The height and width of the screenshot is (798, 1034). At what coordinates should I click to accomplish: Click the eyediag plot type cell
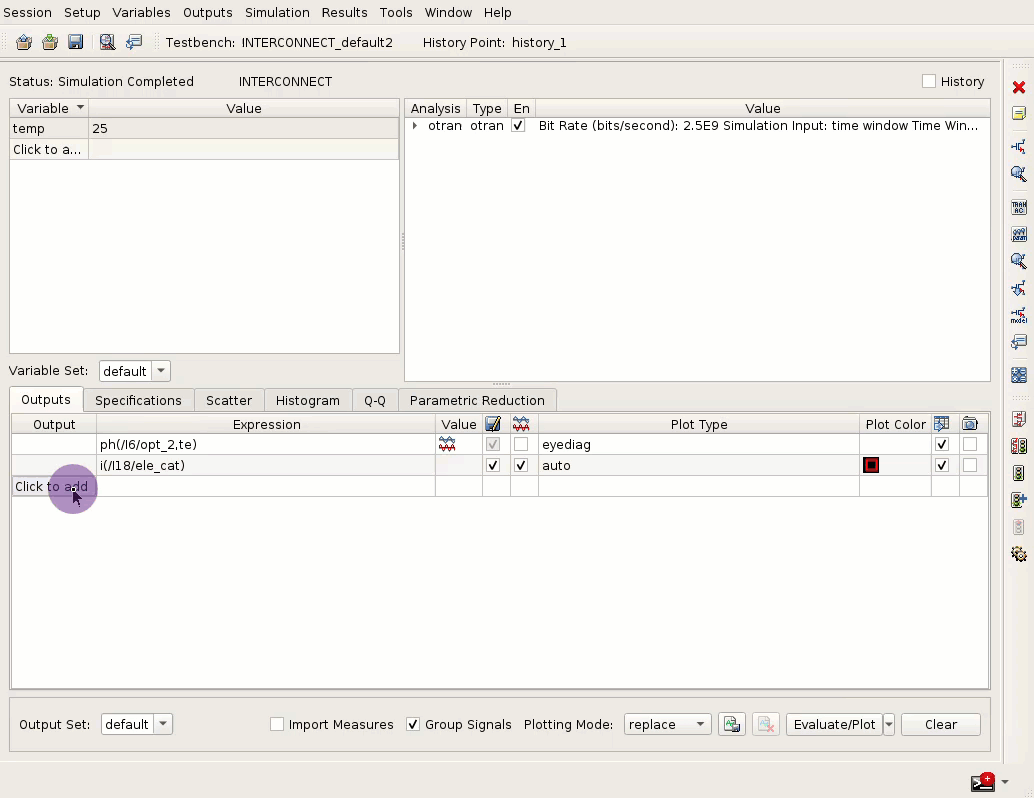tap(699, 445)
